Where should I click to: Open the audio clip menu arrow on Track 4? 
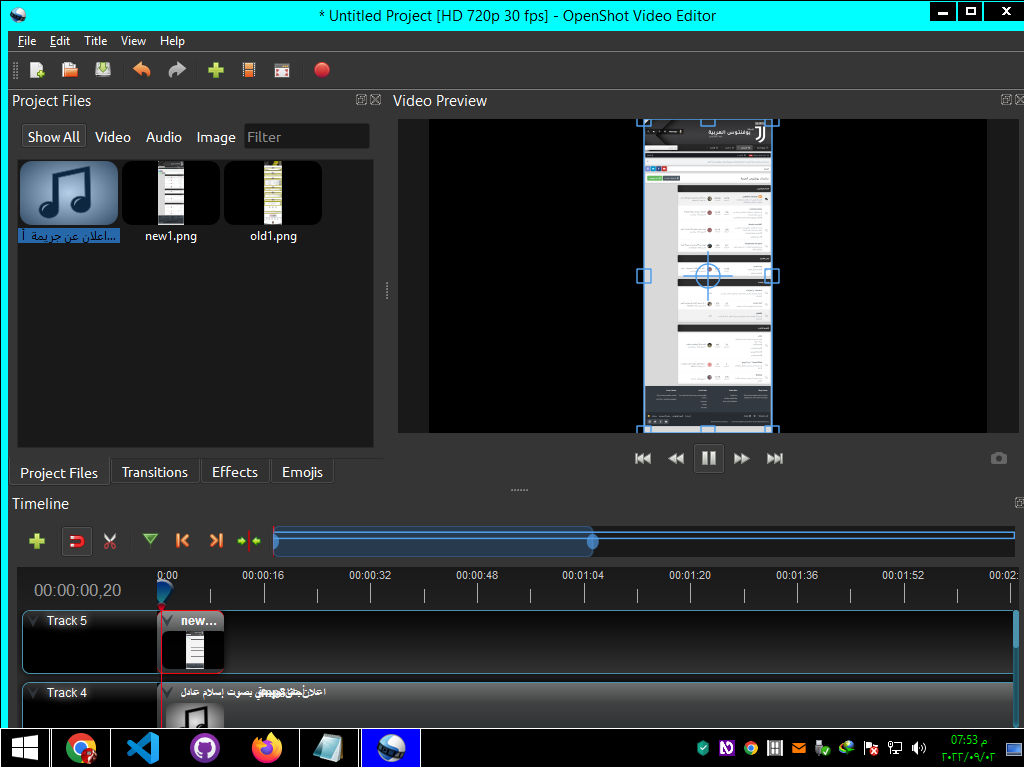(168, 692)
